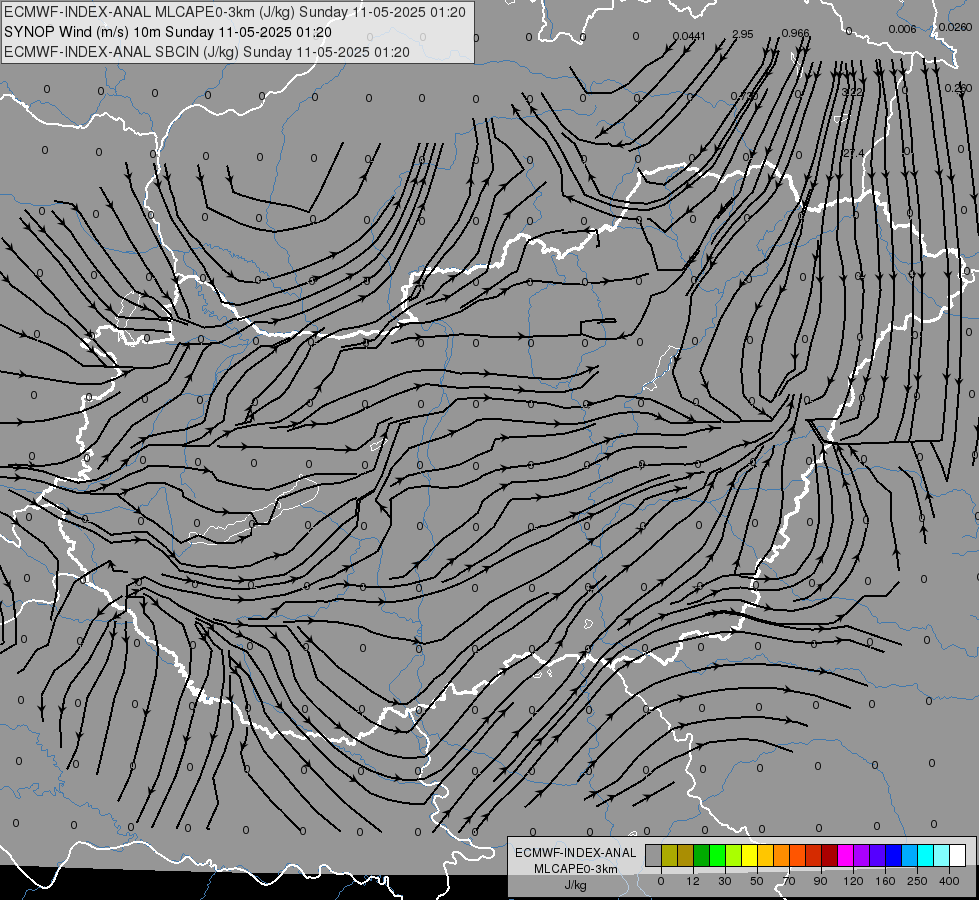Image resolution: width=979 pixels, height=900 pixels.
Task: Click the map value 3.22
Action: pos(852,92)
